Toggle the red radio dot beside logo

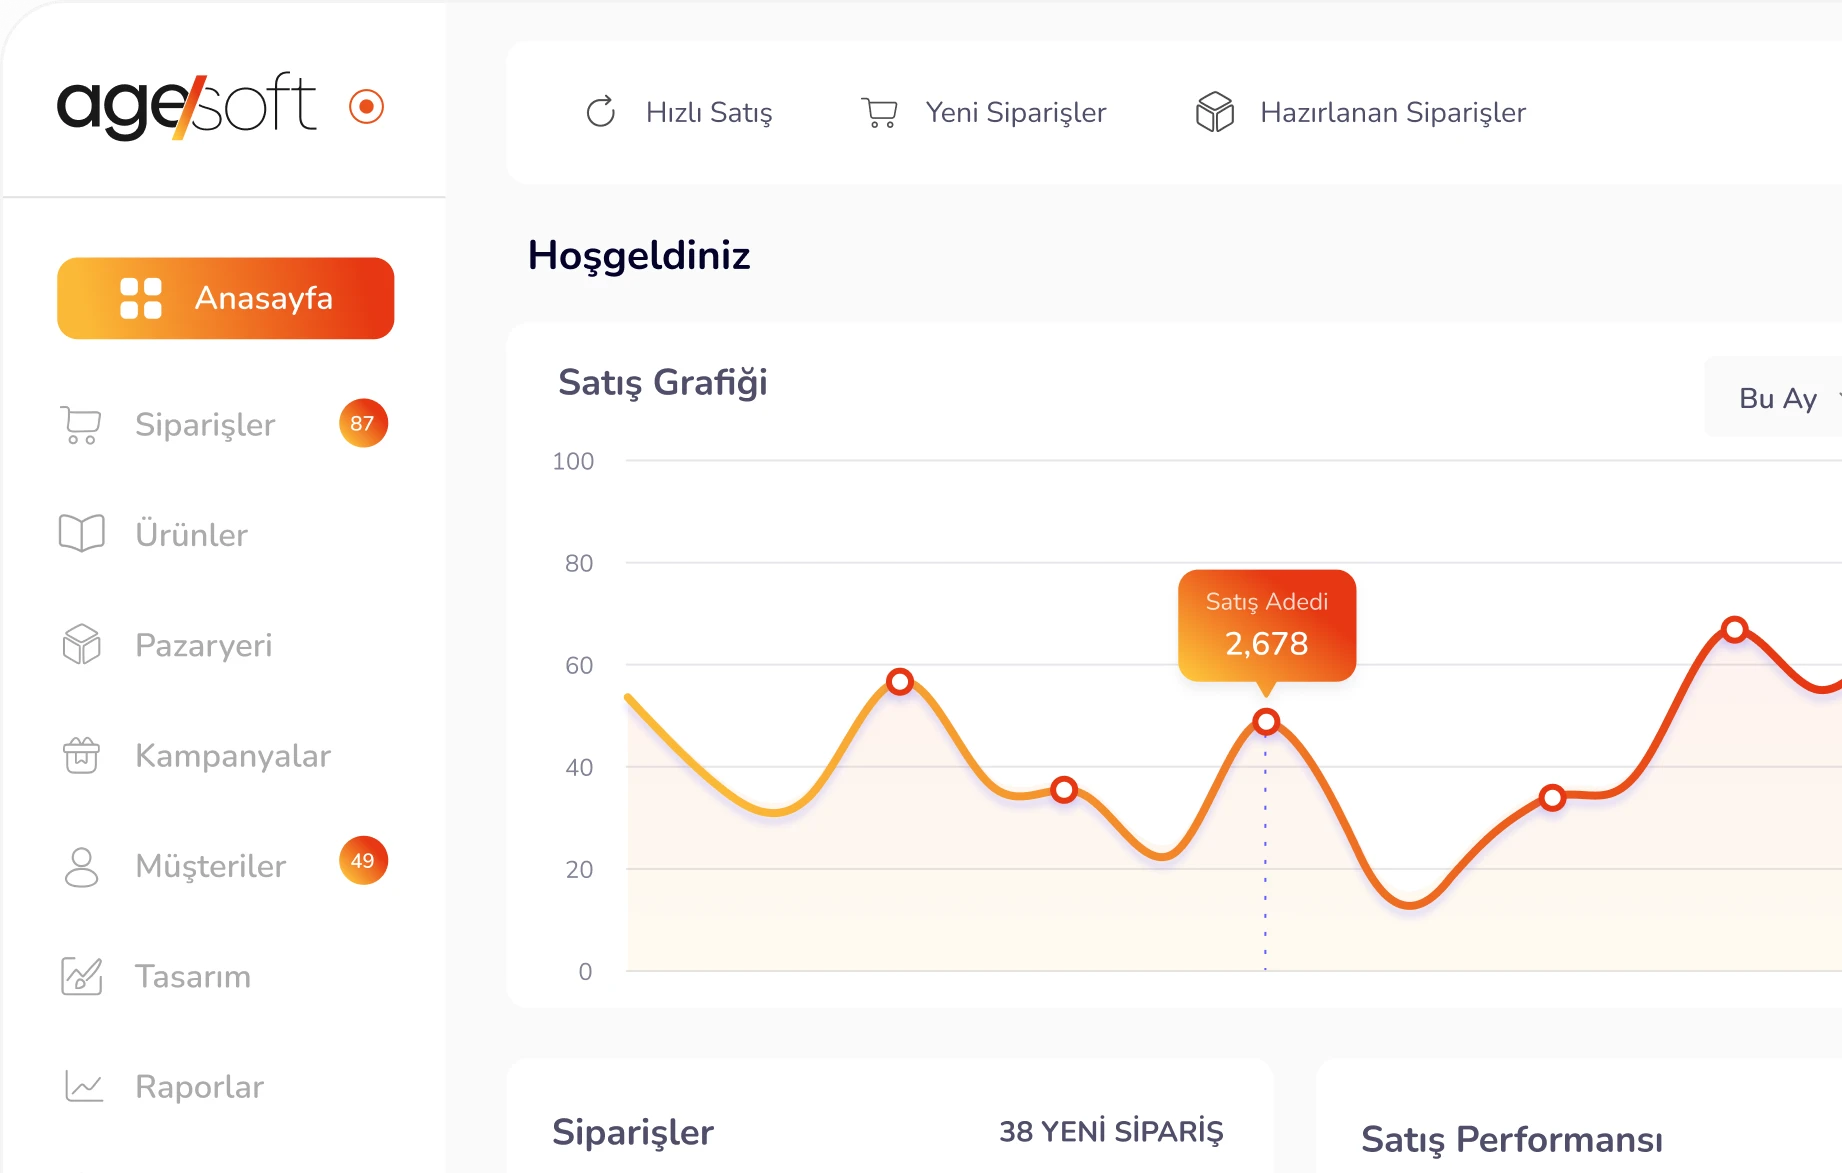[367, 106]
